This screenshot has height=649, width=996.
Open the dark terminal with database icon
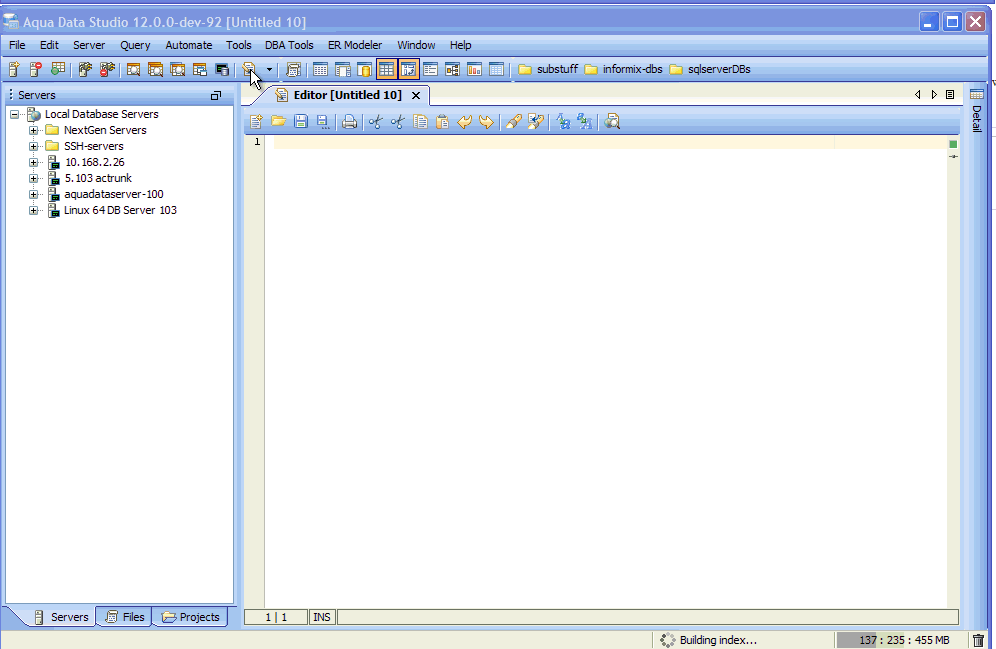point(222,69)
